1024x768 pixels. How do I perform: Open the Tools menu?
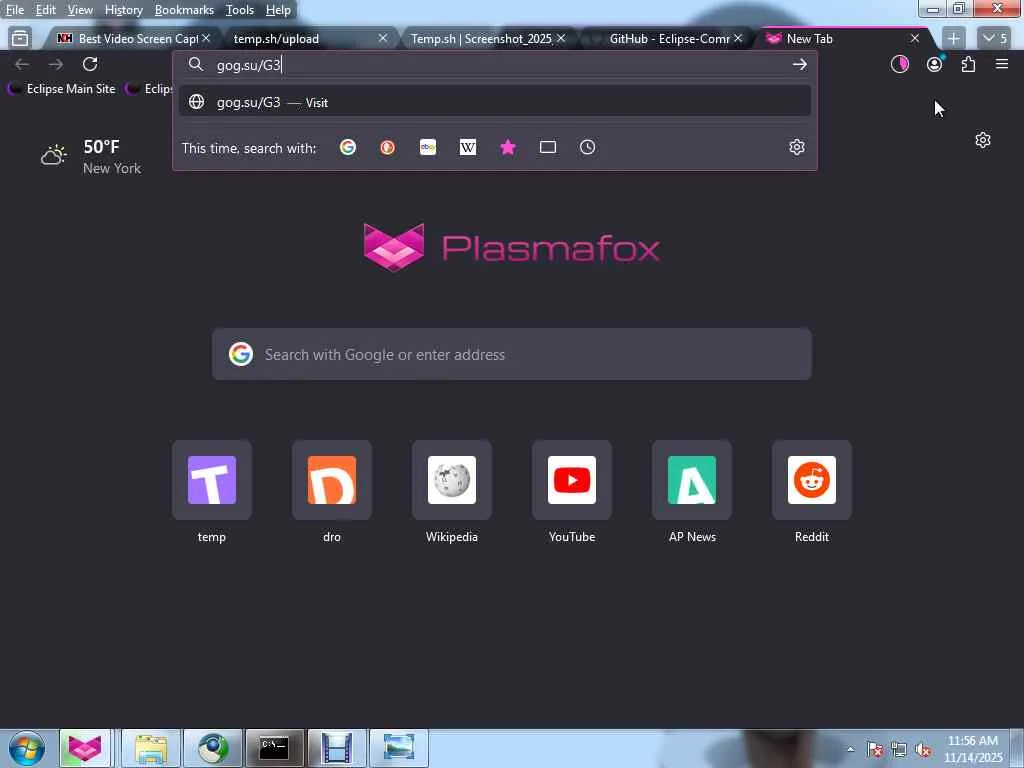[x=239, y=10]
